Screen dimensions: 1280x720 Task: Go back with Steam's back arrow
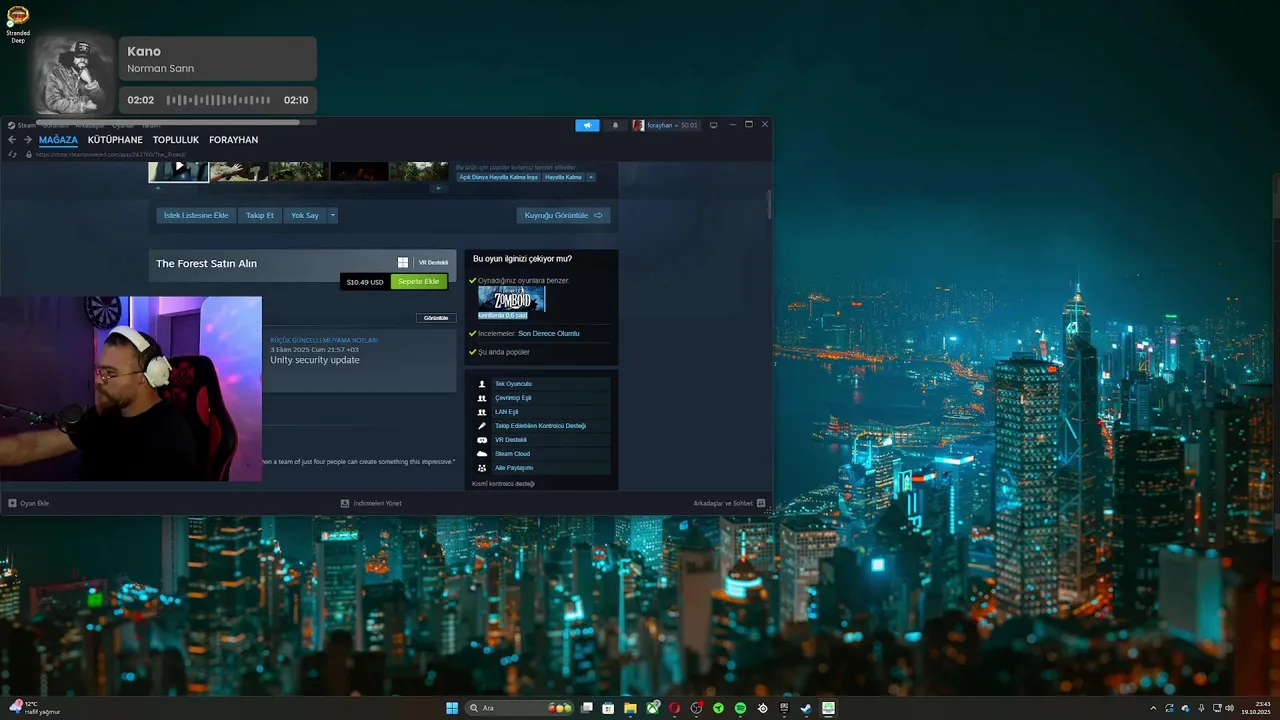pos(12,140)
